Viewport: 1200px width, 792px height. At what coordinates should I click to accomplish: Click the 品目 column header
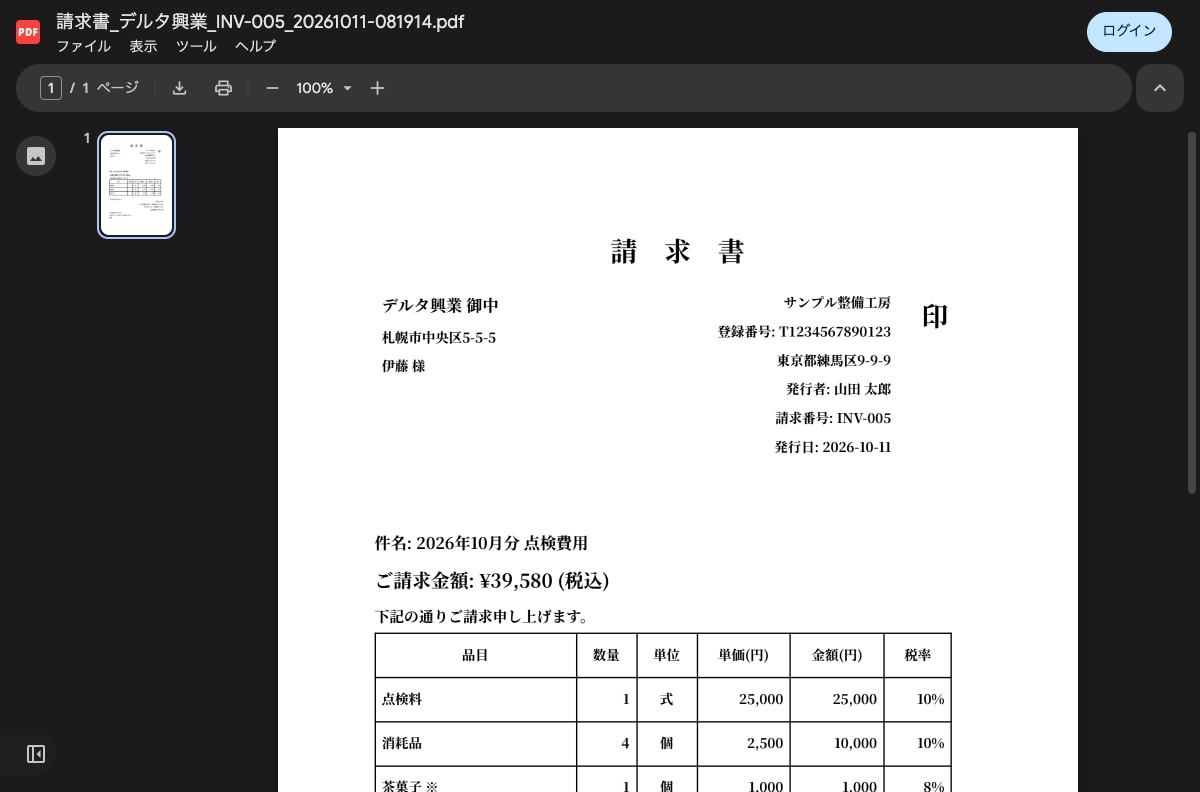475,655
